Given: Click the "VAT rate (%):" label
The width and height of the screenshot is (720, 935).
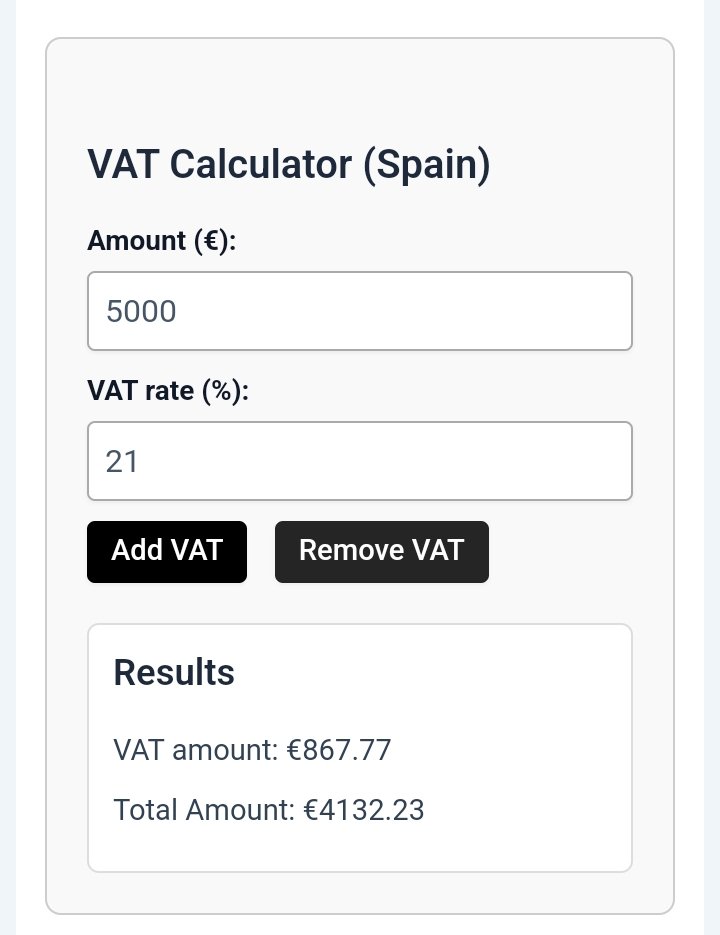Looking at the screenshot, I should pyautogui.click(x=168, y=391).
